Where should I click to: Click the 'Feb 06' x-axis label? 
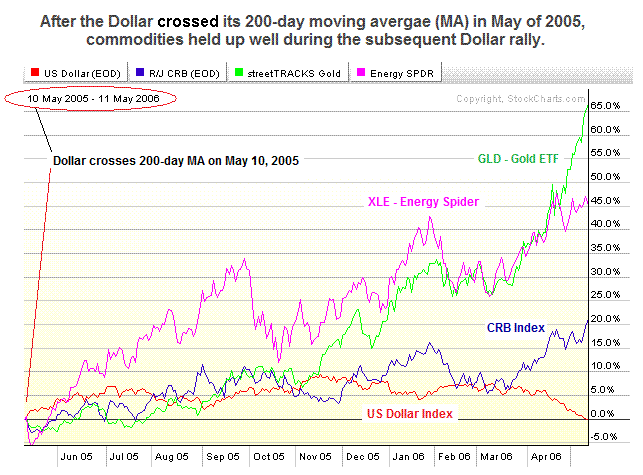click(x=454, y=457)
